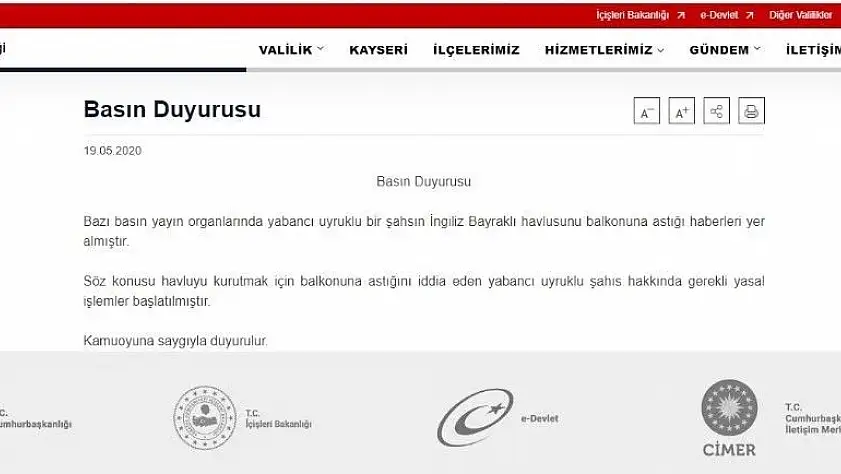Expand the GÜNDEM dropdown chevron

point(757,49)
